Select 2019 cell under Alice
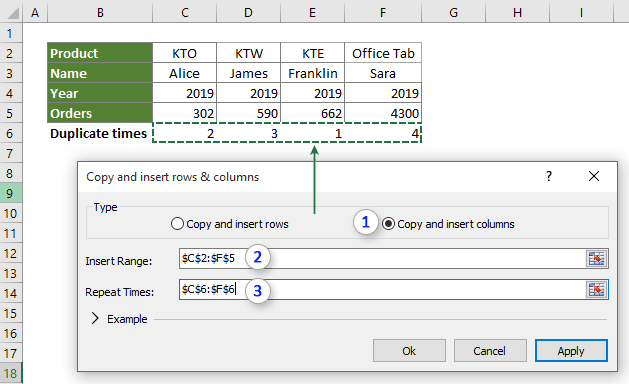Image resolution: width=629 pixels, height=384 pixels. 185,93
